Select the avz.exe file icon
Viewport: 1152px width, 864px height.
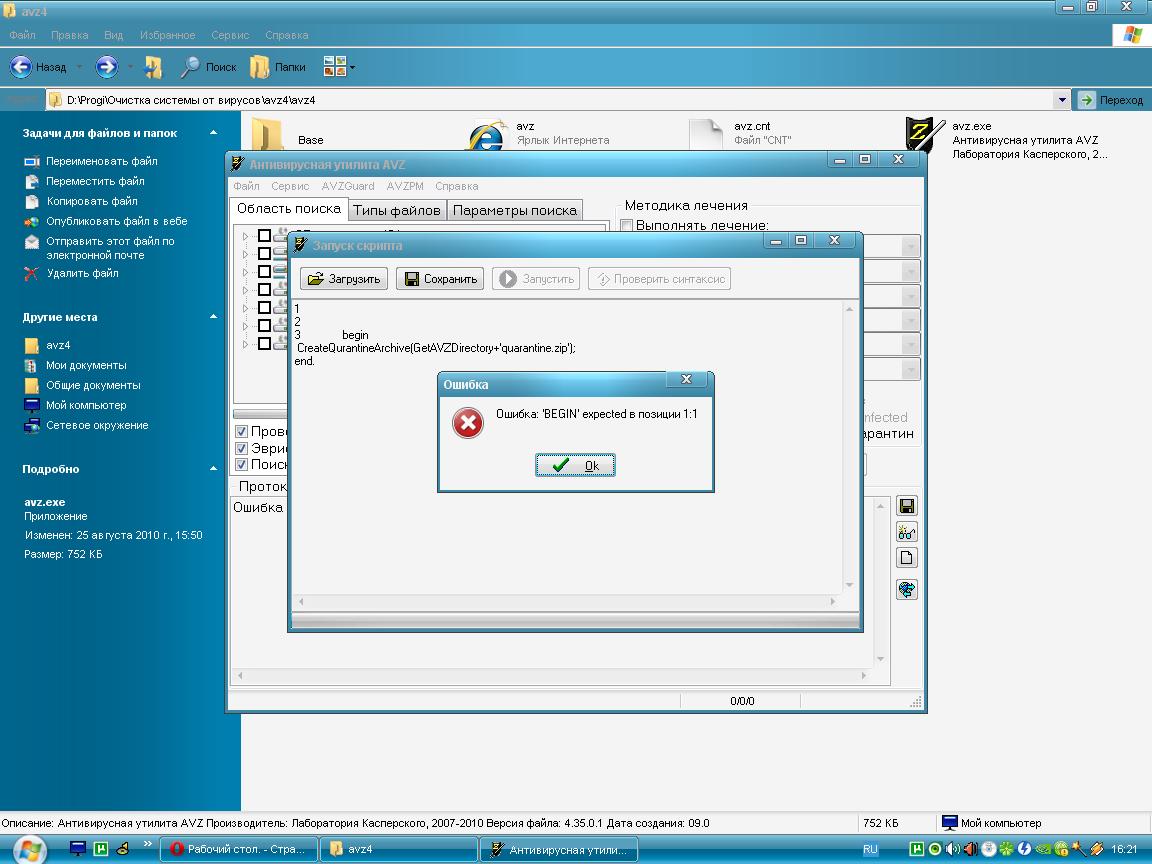pos(924,134)
